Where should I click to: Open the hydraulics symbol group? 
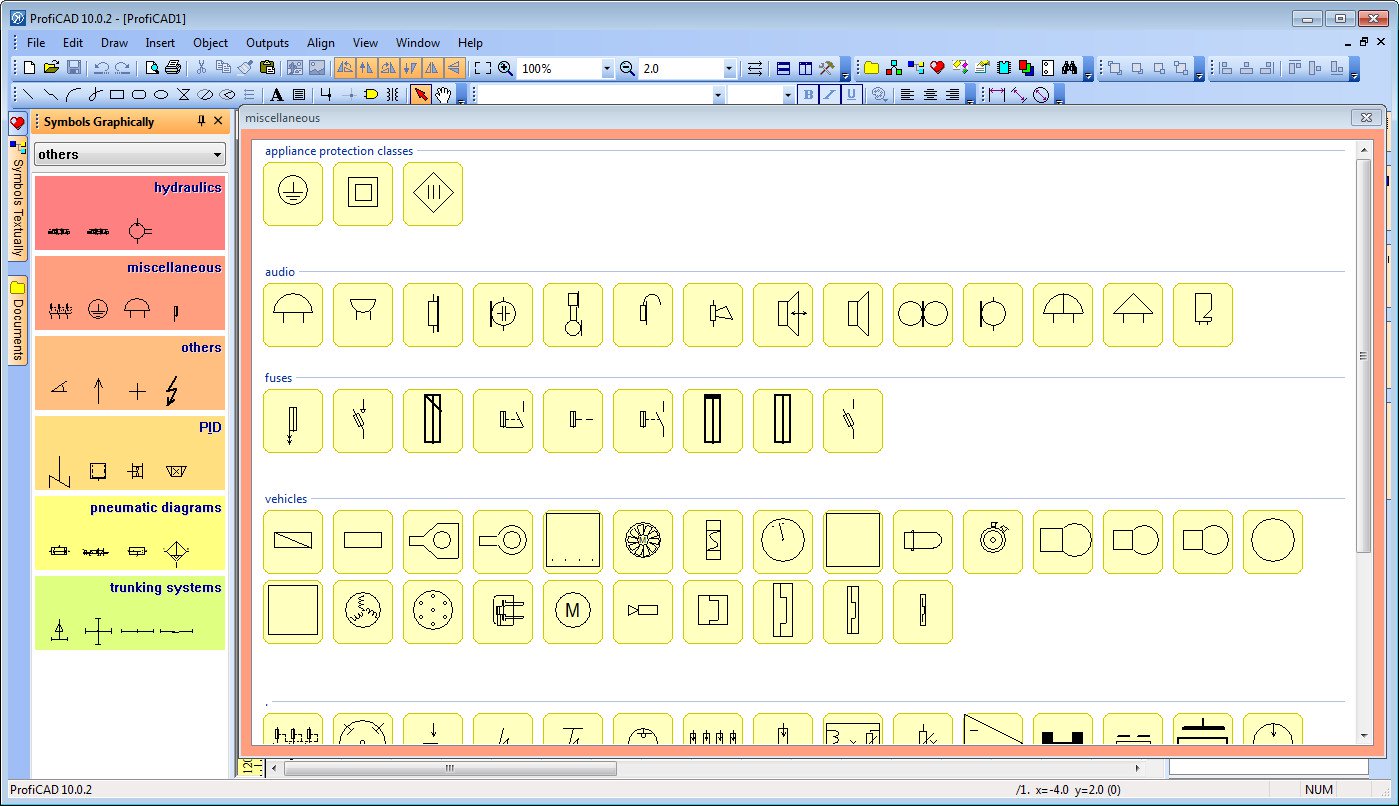130,213
